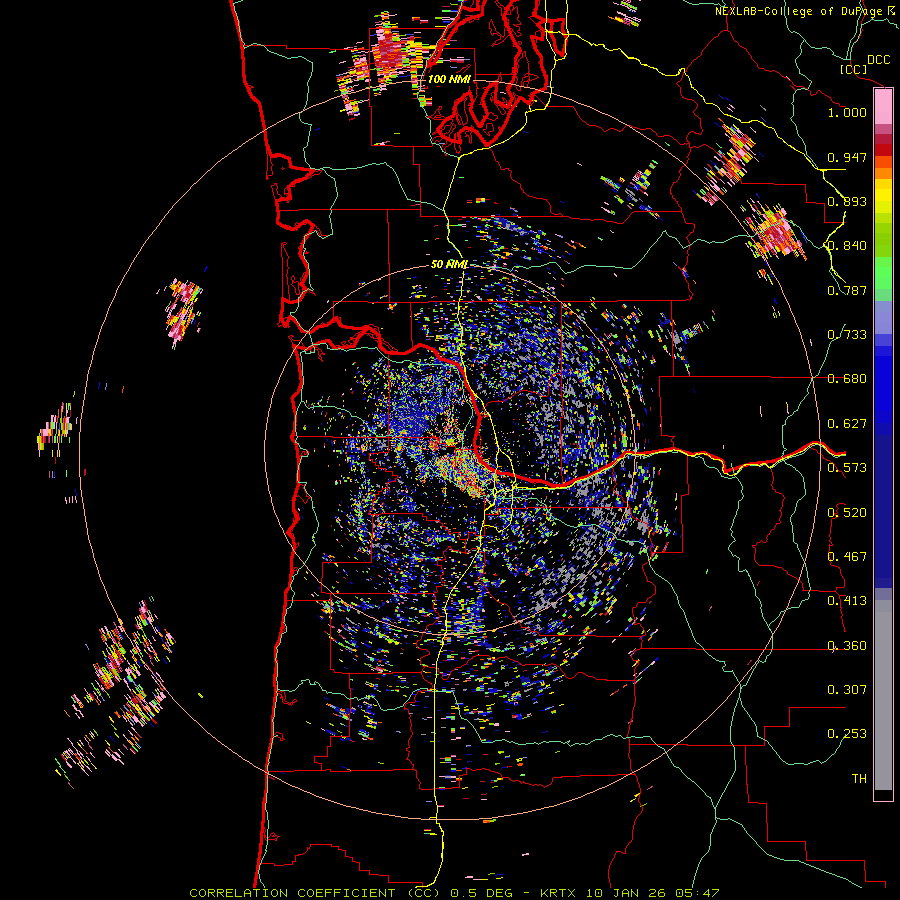The image size is (900, 900).
Task: Select the 0.253 legend value
Action: (x=847, y=734)
